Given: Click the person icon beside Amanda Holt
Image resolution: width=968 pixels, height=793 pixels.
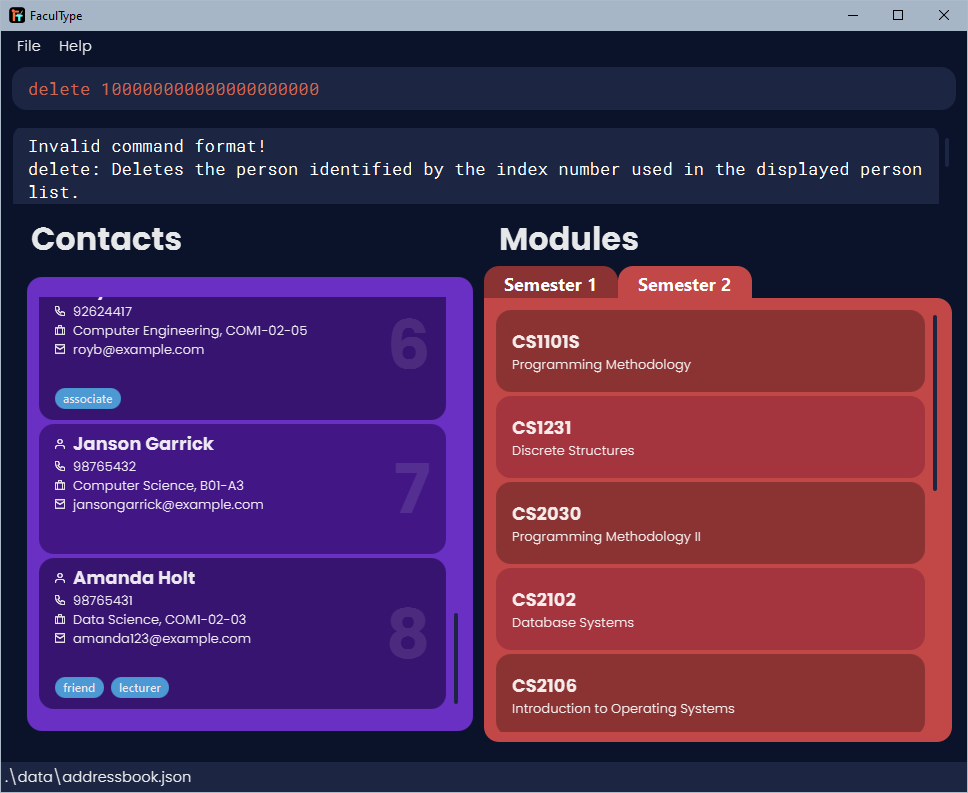Looking at the screenshot, I should [x=60, y=578].
